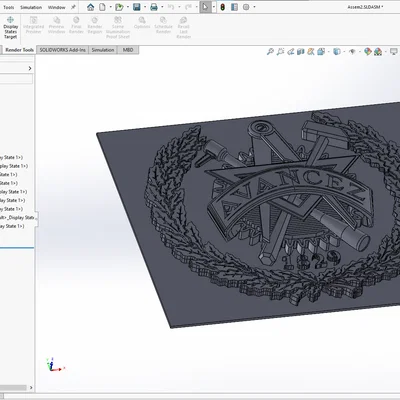Image resolution: width=400 pixels, height=400 pixels.
Task: Expand the Undo history dropdown arrow
Action: pos(179,7)
